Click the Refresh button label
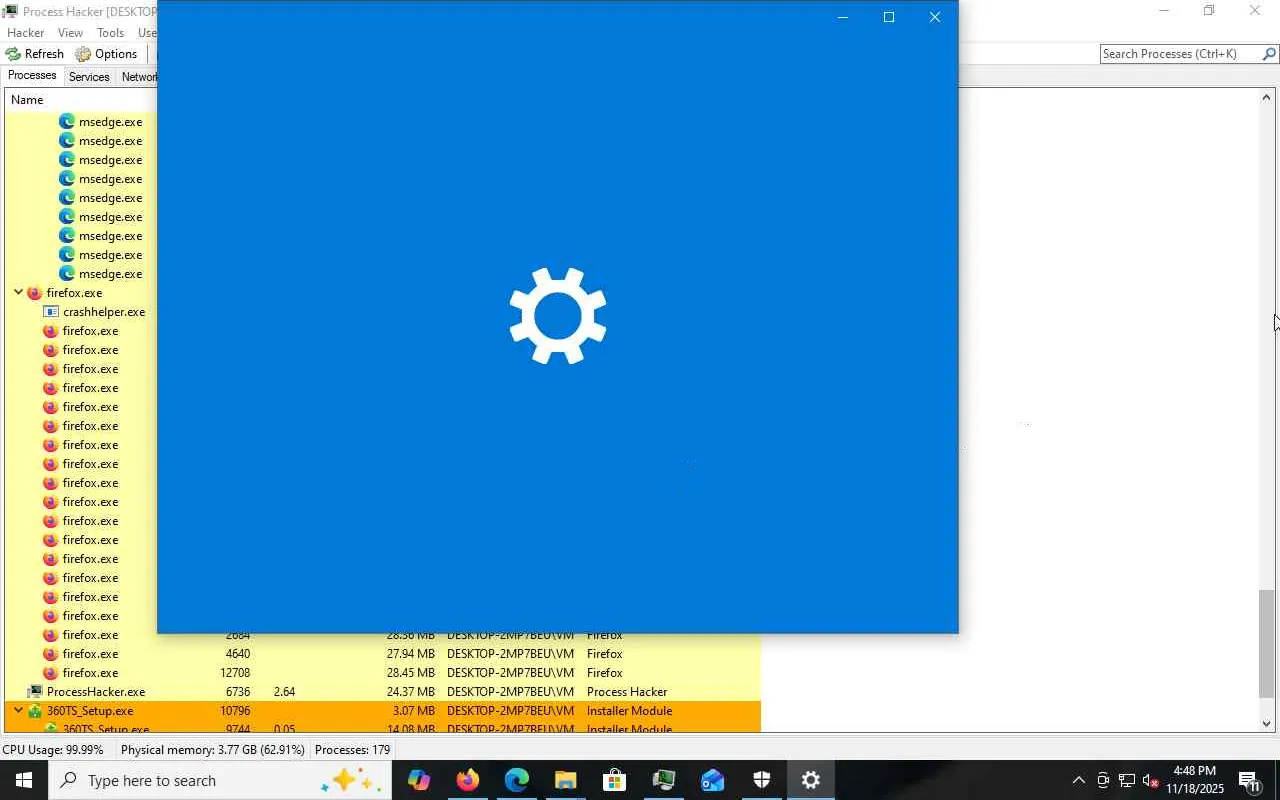Screen dimensions: 1280x800 point(44,54)
